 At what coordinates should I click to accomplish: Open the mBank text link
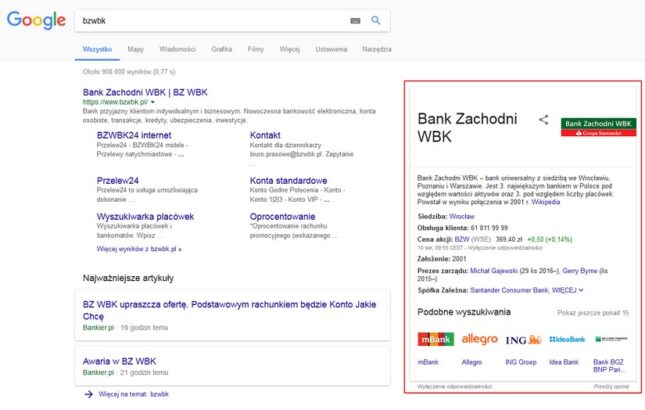(428, 362)
